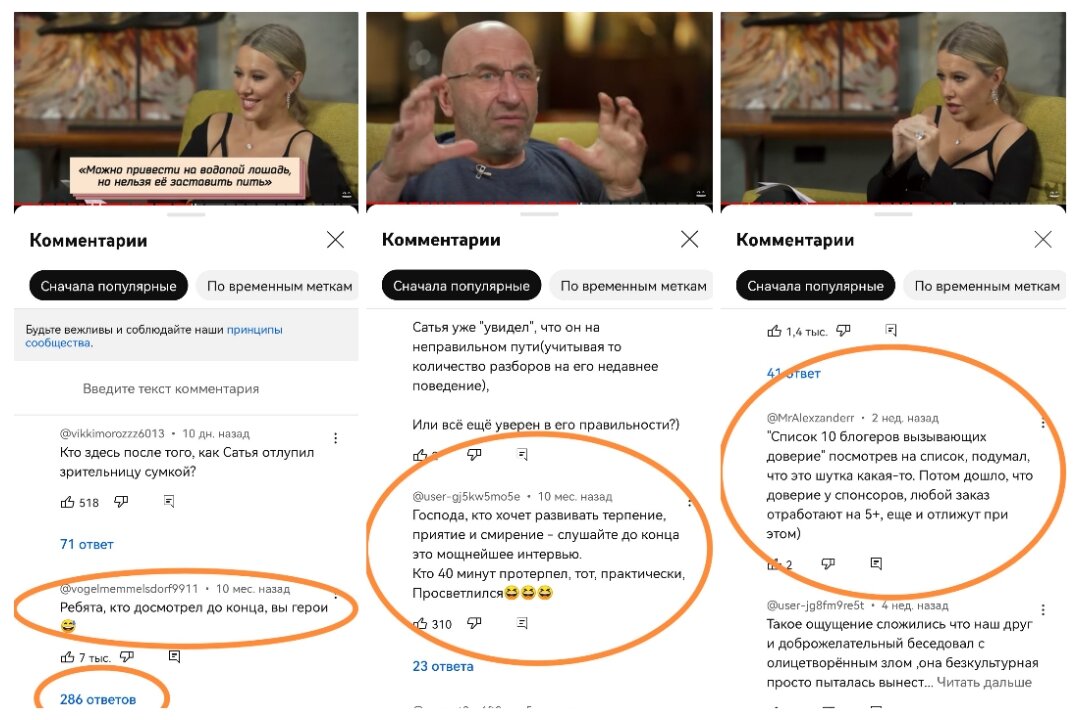Open reply icon under 7 тыс. comment
1080x720 pixels.
174,657
